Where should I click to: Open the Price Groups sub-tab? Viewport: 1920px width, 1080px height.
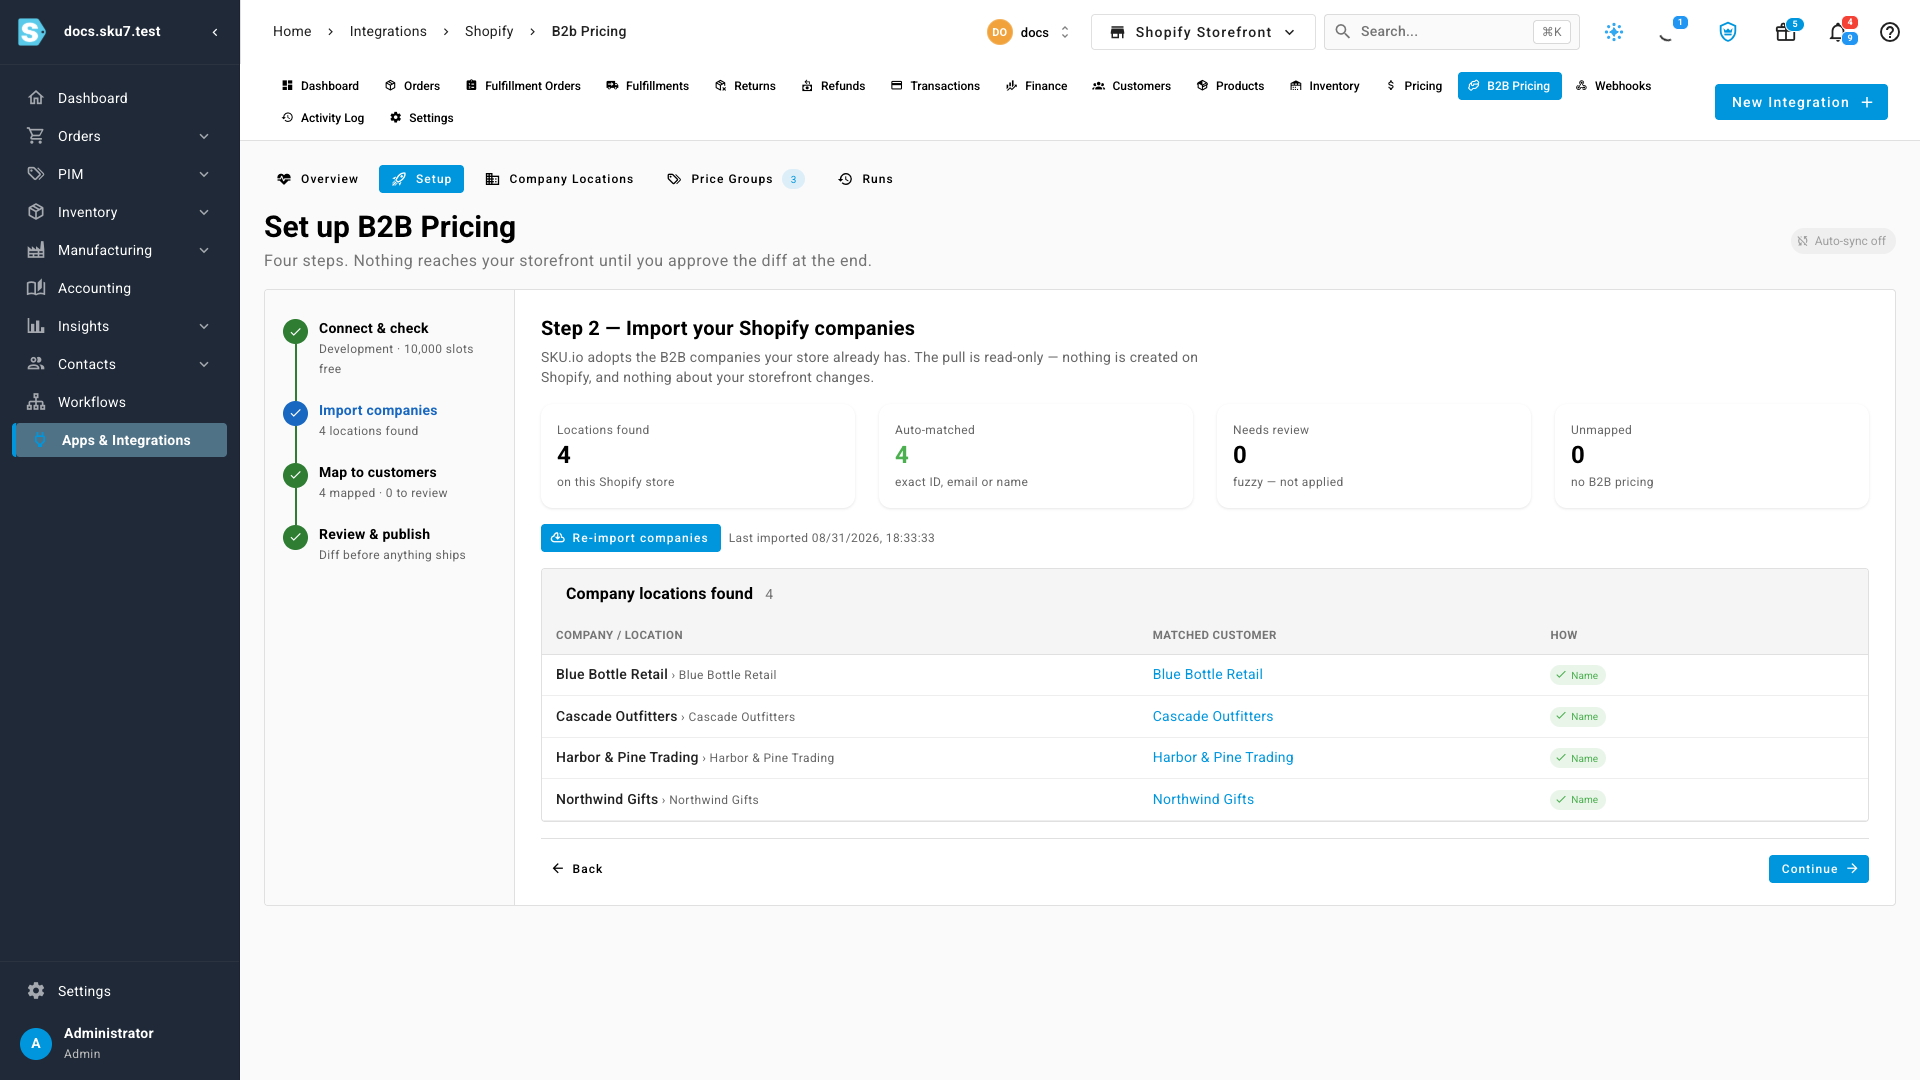pos(734,179)
